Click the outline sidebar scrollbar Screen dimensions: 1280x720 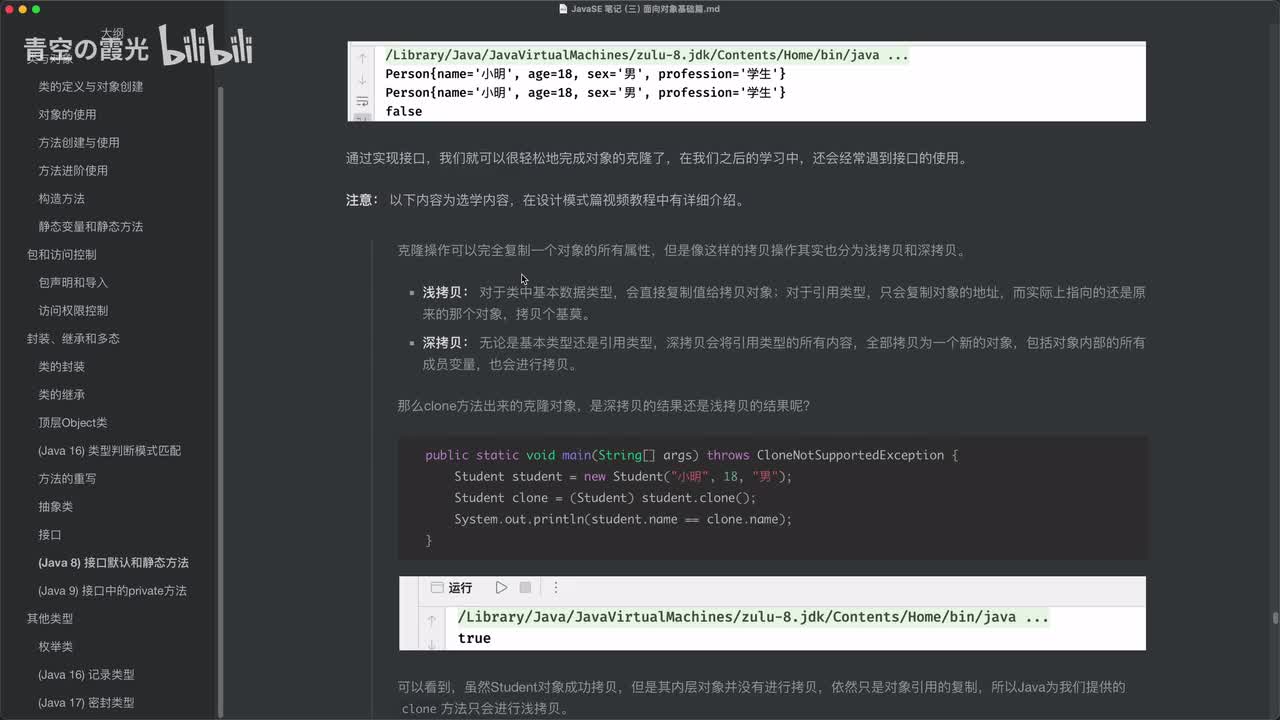(x=220, y=400)
